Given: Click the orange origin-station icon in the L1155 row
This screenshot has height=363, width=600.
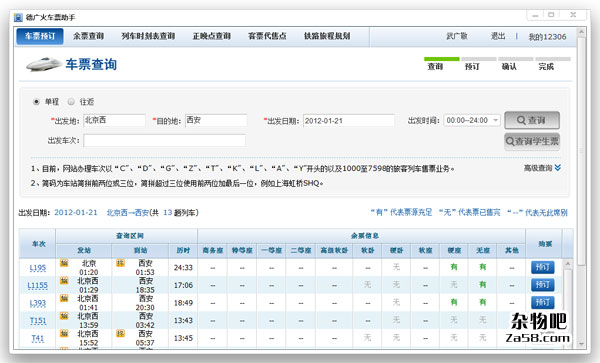Looking at the screenshot, I should [64, 281].
